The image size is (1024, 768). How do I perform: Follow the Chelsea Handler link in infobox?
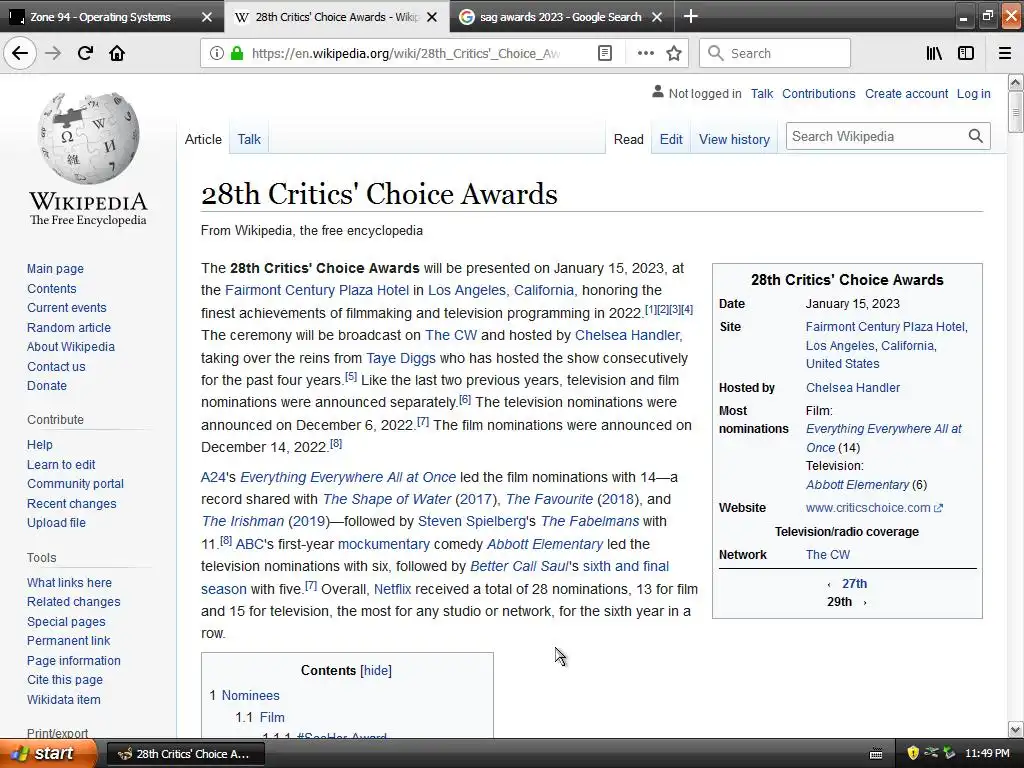852,387
